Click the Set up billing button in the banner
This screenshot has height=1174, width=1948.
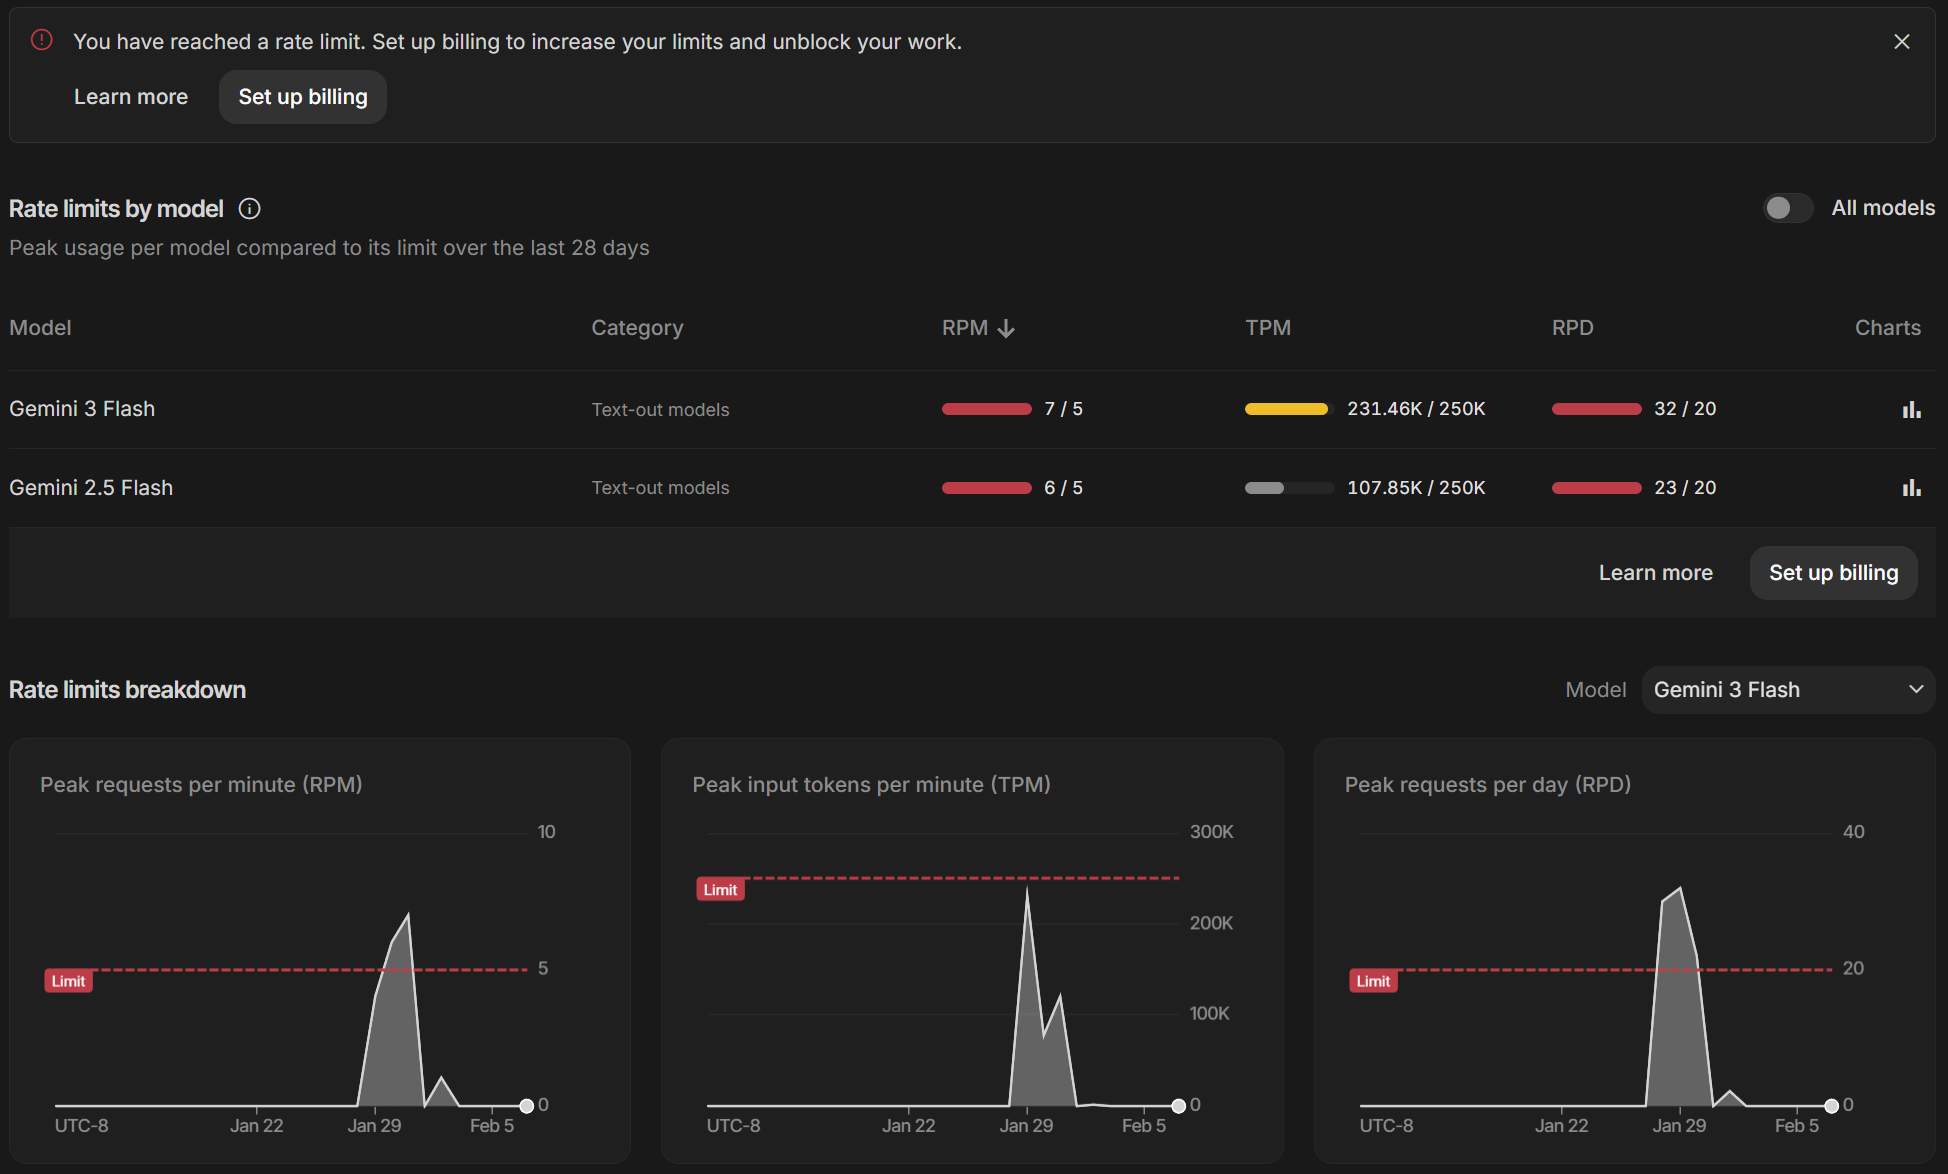click(x=303, y=97)
